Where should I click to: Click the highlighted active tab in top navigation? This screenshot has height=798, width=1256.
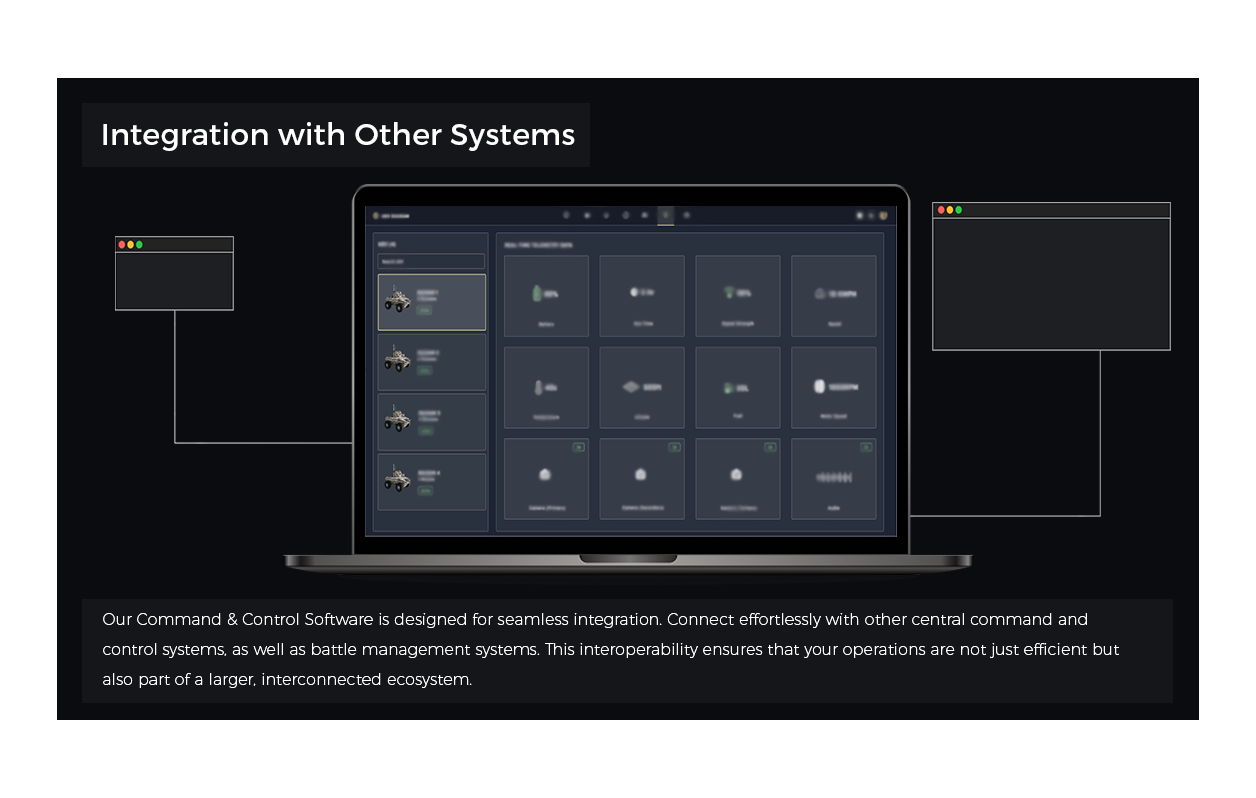(x=665, y=215)
